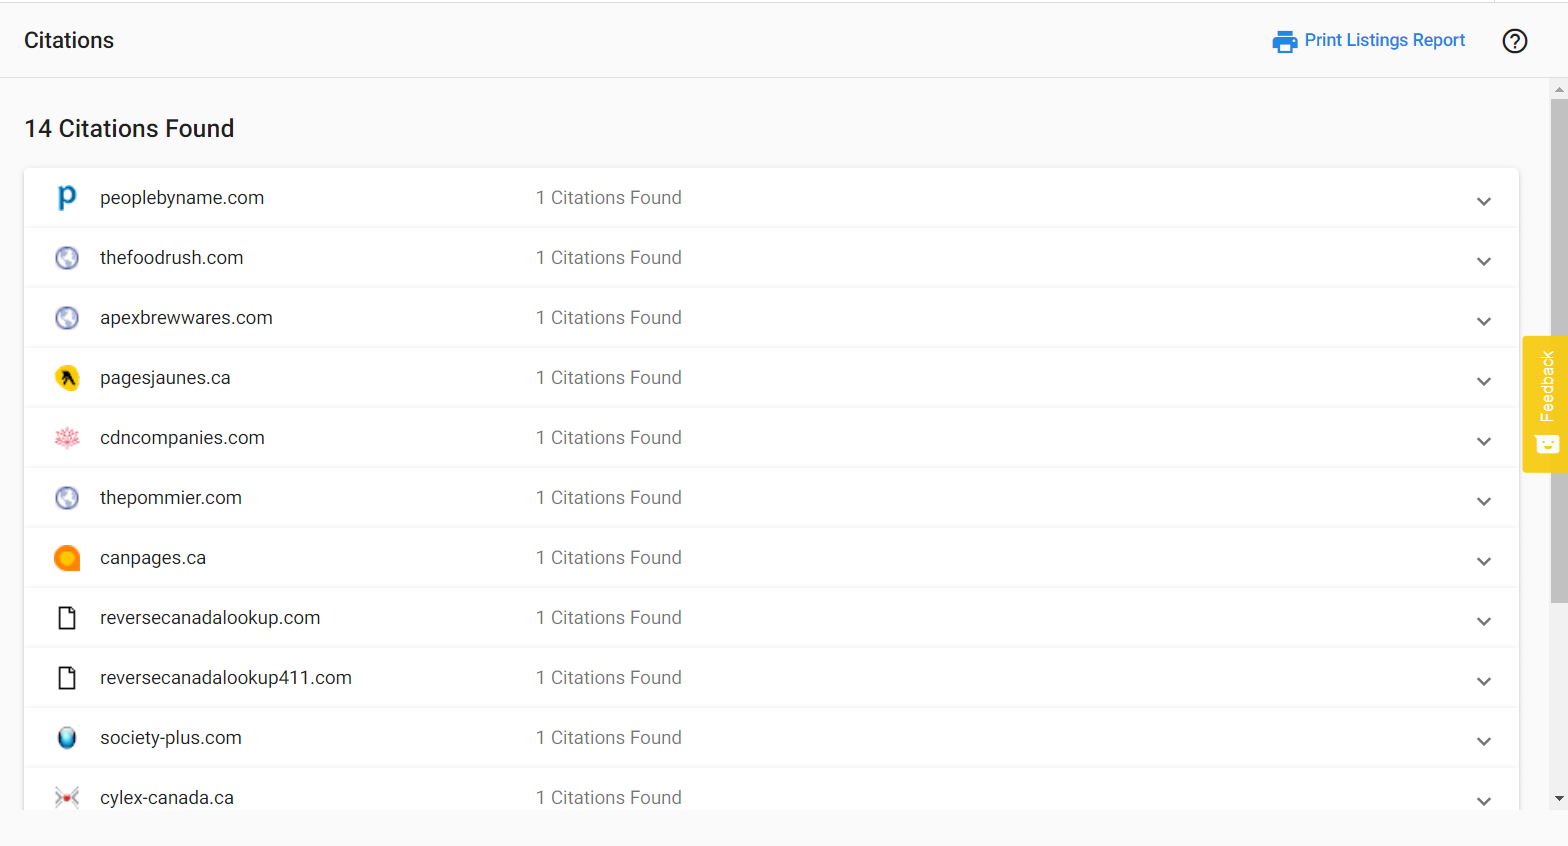Click the orange canpages.ca logo icon
Viewport: 1568px width, 846px height.
[67, 558]
